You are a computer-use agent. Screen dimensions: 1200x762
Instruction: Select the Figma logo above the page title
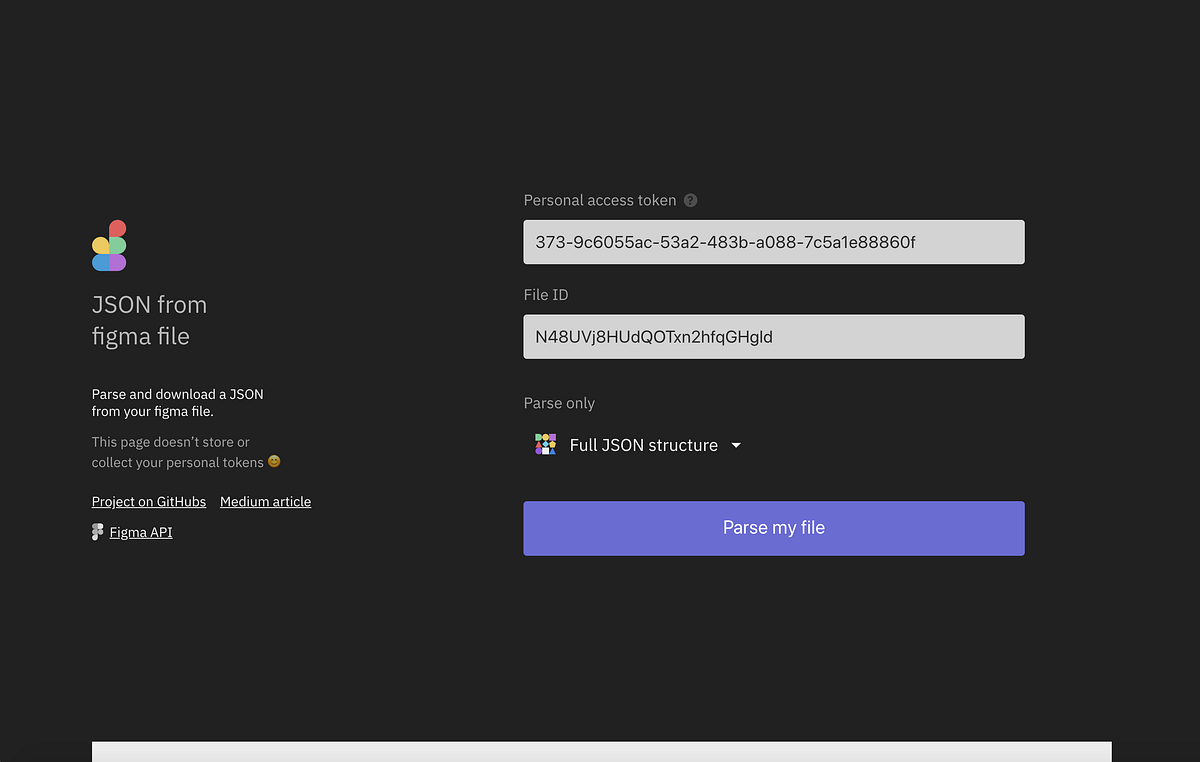(x=110, y=244)
